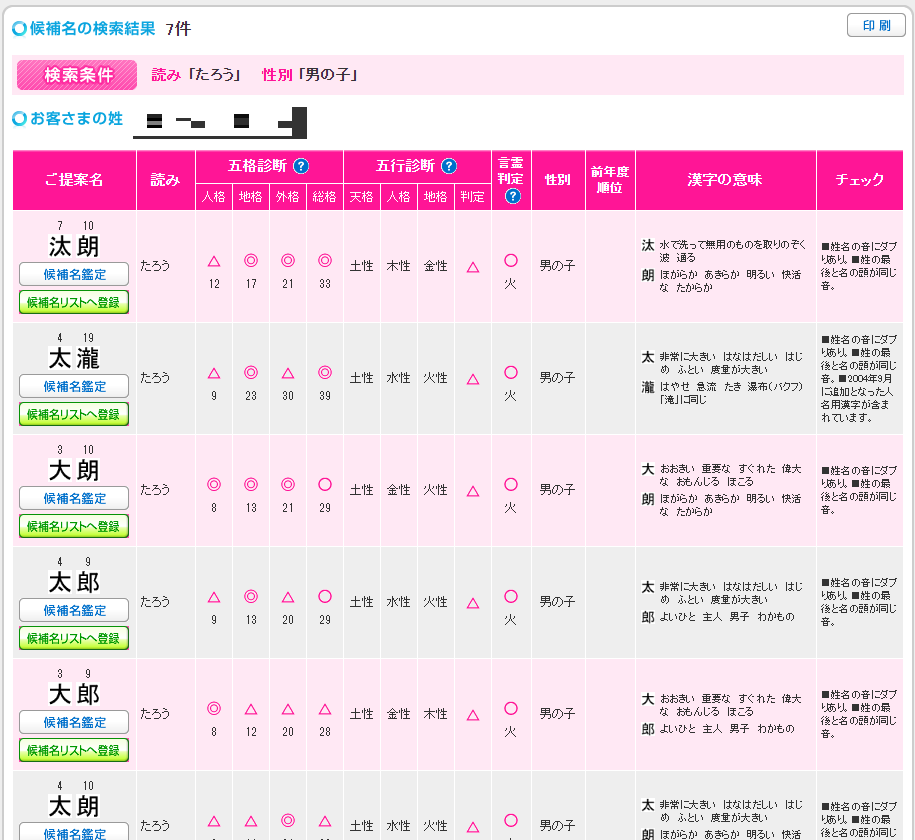Screen dimensions: 915x840
Task: Open 候補名鑑定 for the name 大郎
Action: point(74,723)
